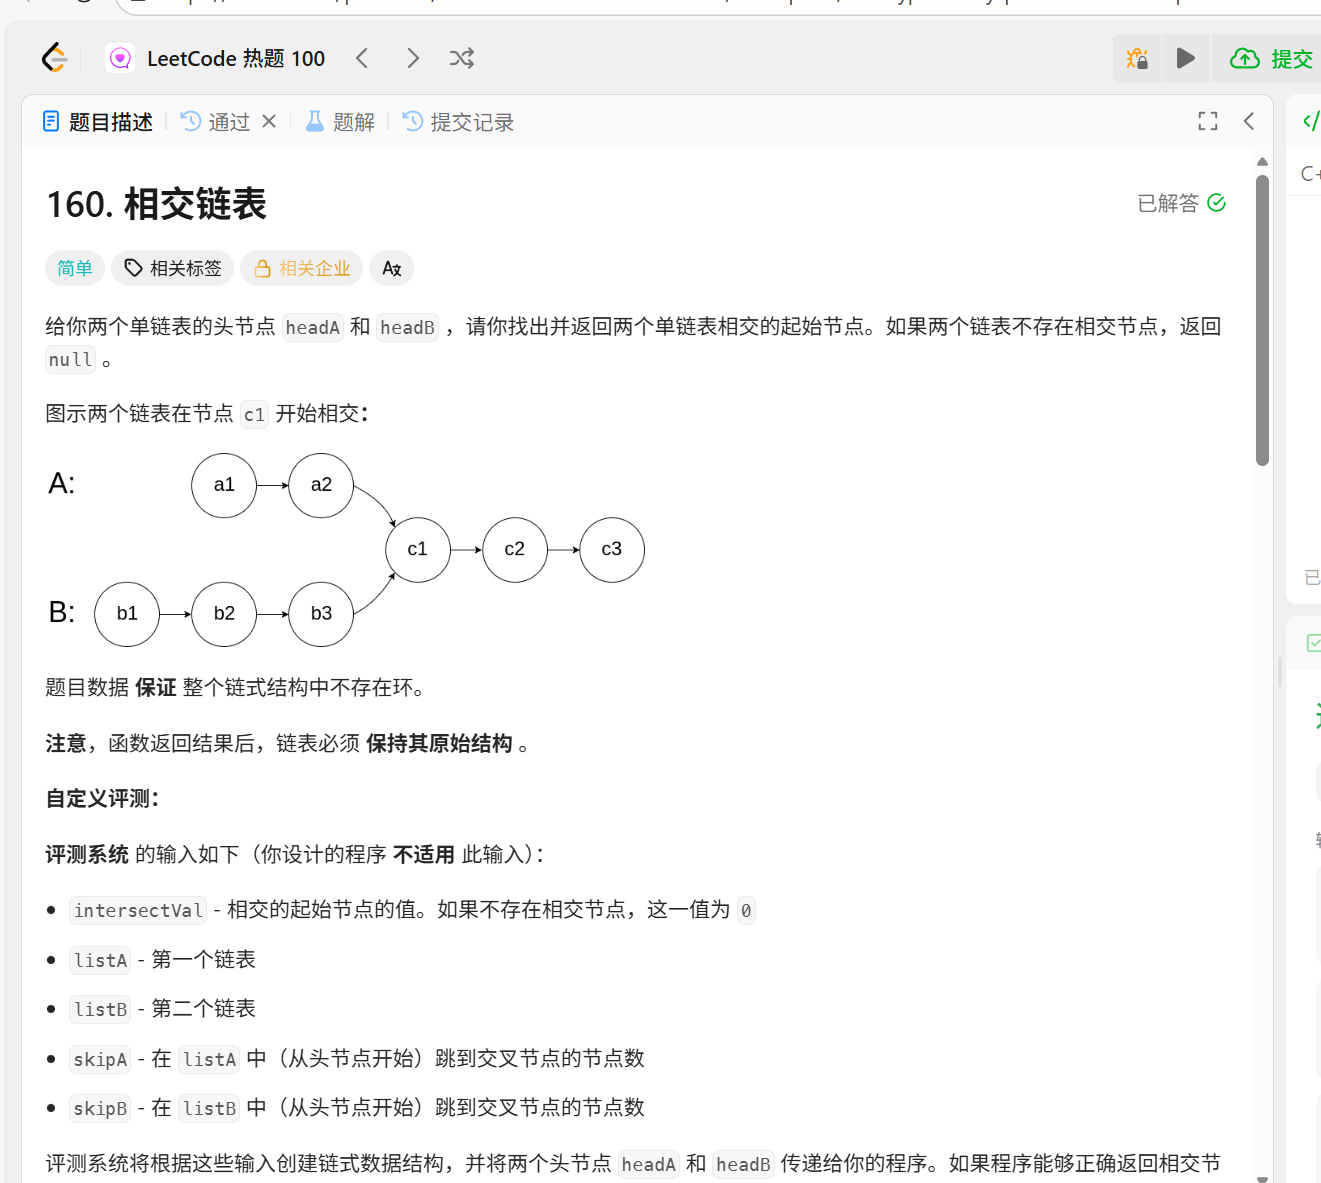This screenshot has height=1183, width=1321.
Task: Click the code editor icon on right panel
Action: [x=1310, y=122]
